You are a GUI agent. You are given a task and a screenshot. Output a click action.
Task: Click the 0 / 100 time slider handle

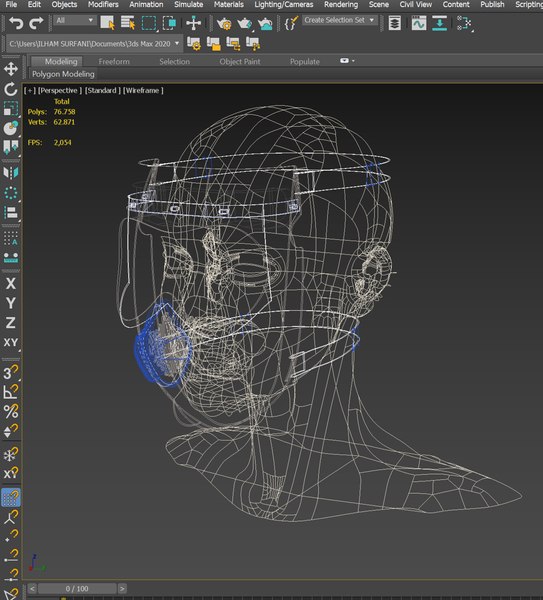(x=77, y=589)
